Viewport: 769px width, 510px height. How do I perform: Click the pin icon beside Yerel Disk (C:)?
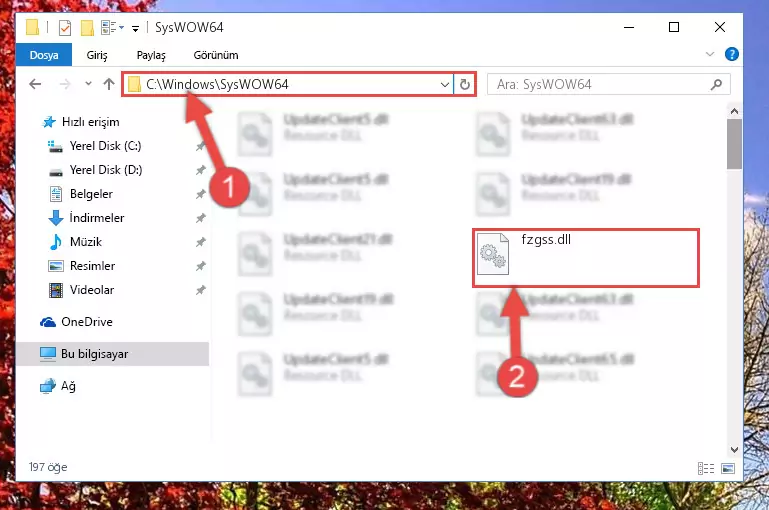pyautogui.click(x=200, y=146)
